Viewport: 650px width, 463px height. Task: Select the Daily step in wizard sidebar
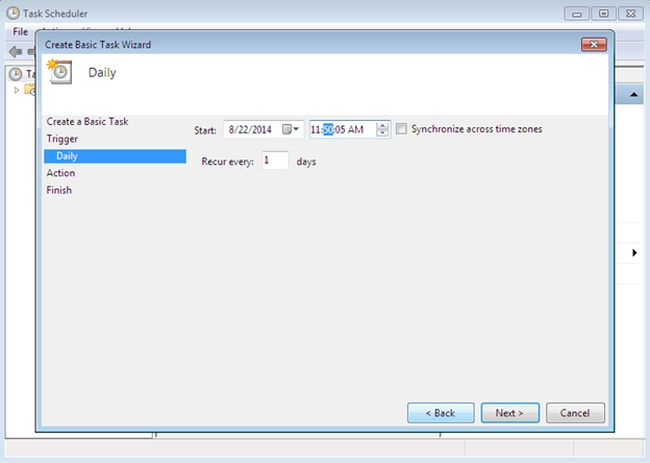[115, 156]
